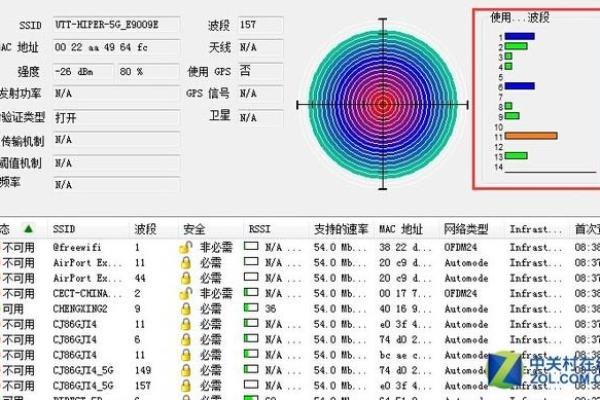Click the 可用 status of CHENGXING2
The image size is (600, 400).
(x=13, y=309)
